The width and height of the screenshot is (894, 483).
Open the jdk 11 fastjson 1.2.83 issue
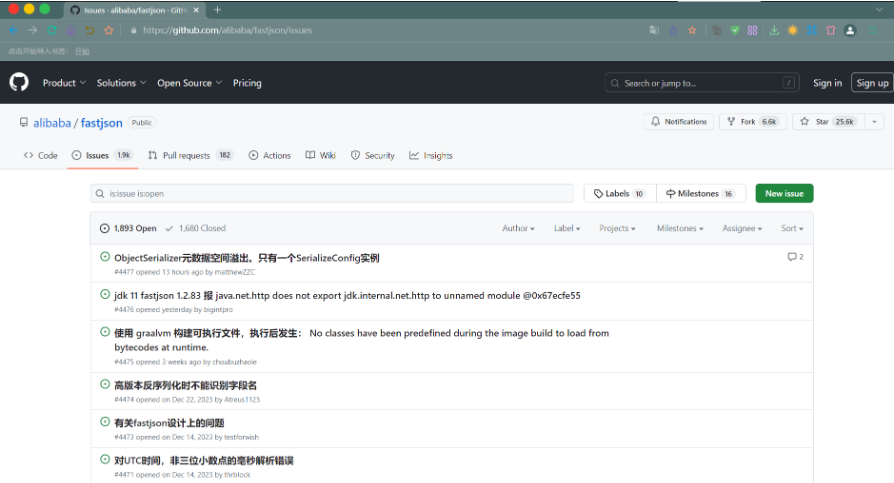(347, 295)
